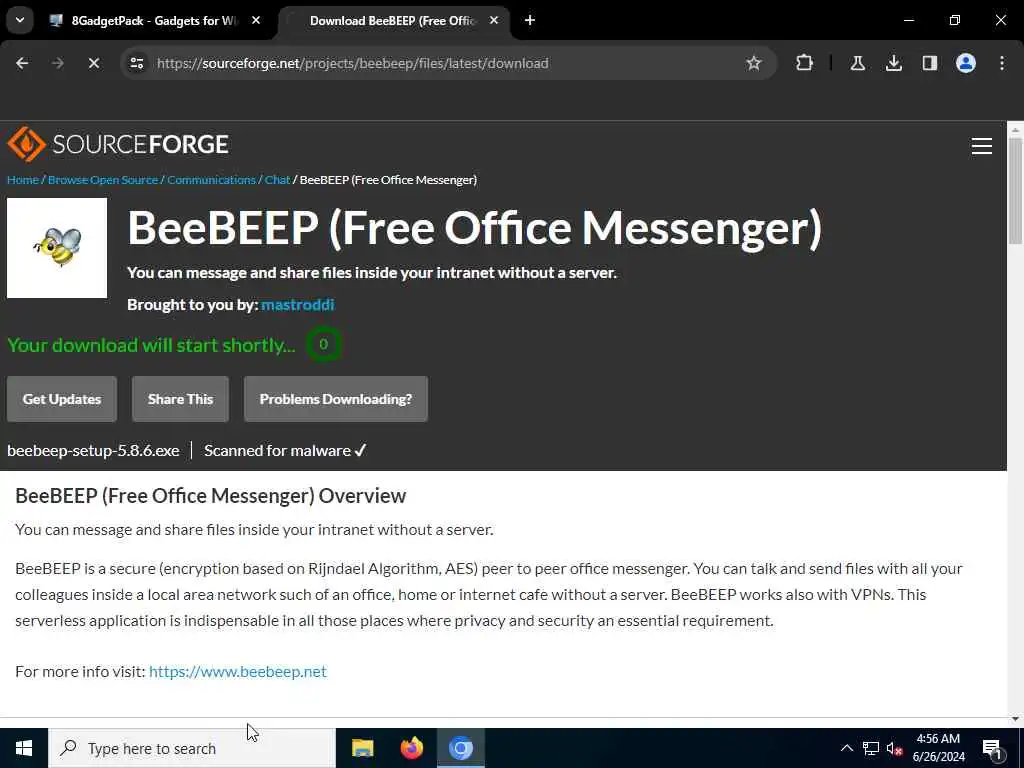Open Firefox from the taskbar

(411, 748)
